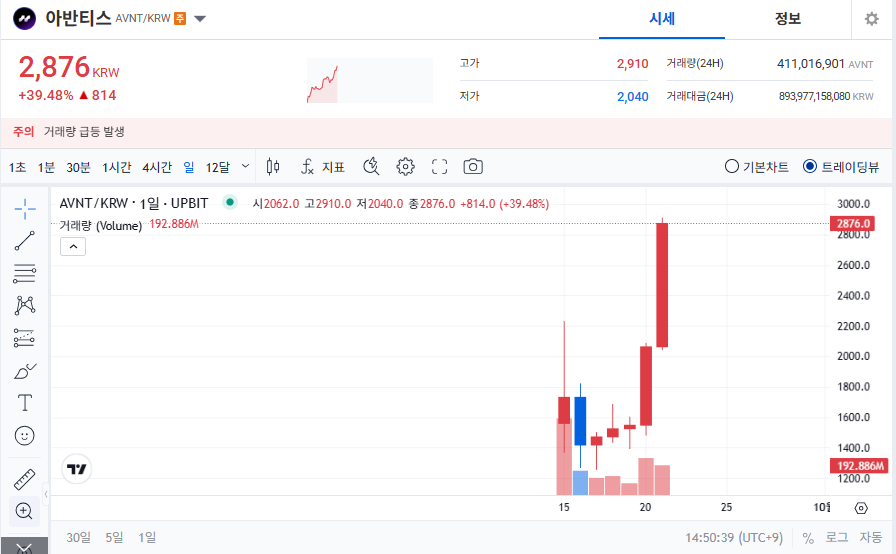
Task: Set chart range to 5일
Action: point(114,537)
